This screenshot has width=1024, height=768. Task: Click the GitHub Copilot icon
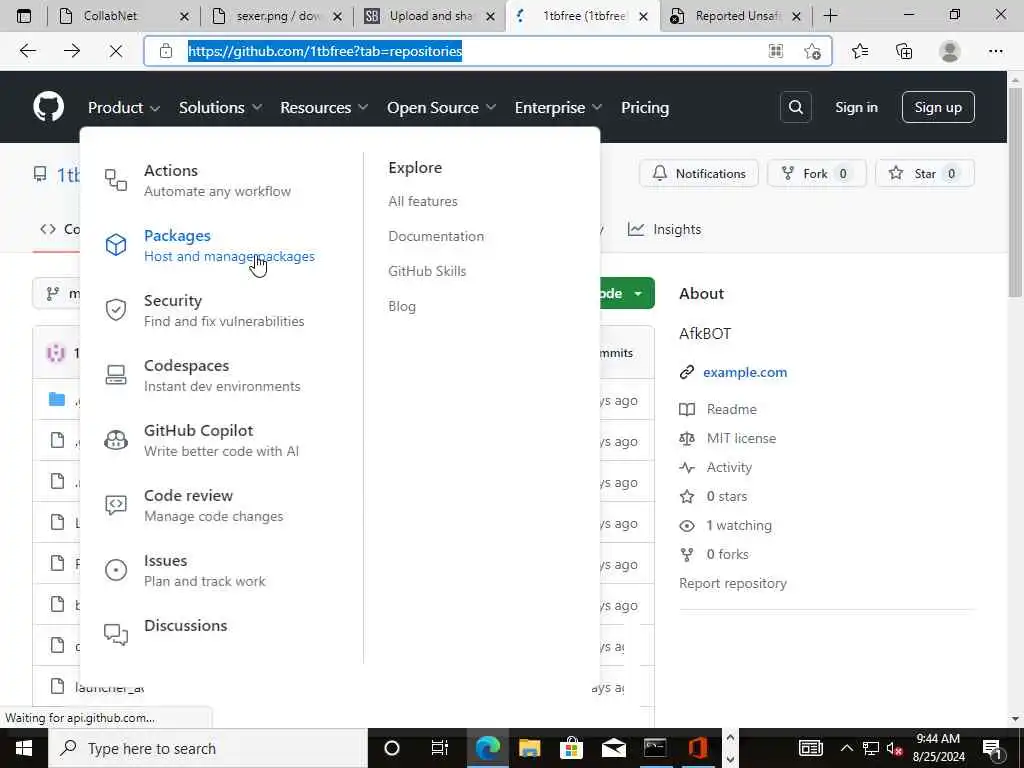[x=116, y=440]
